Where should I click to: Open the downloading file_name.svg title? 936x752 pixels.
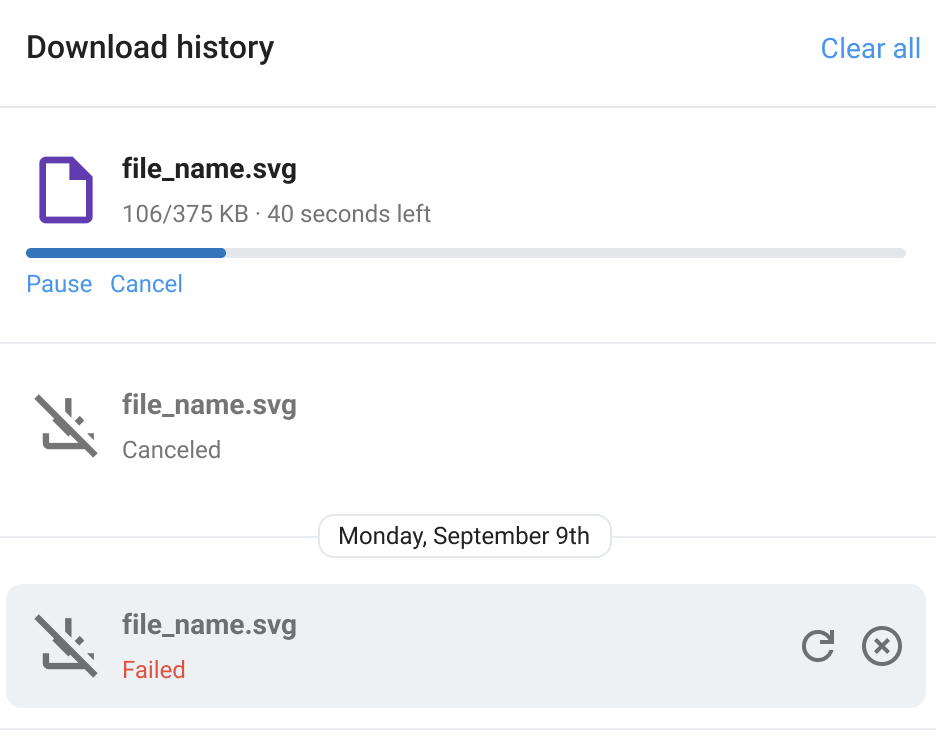point(210,169)
